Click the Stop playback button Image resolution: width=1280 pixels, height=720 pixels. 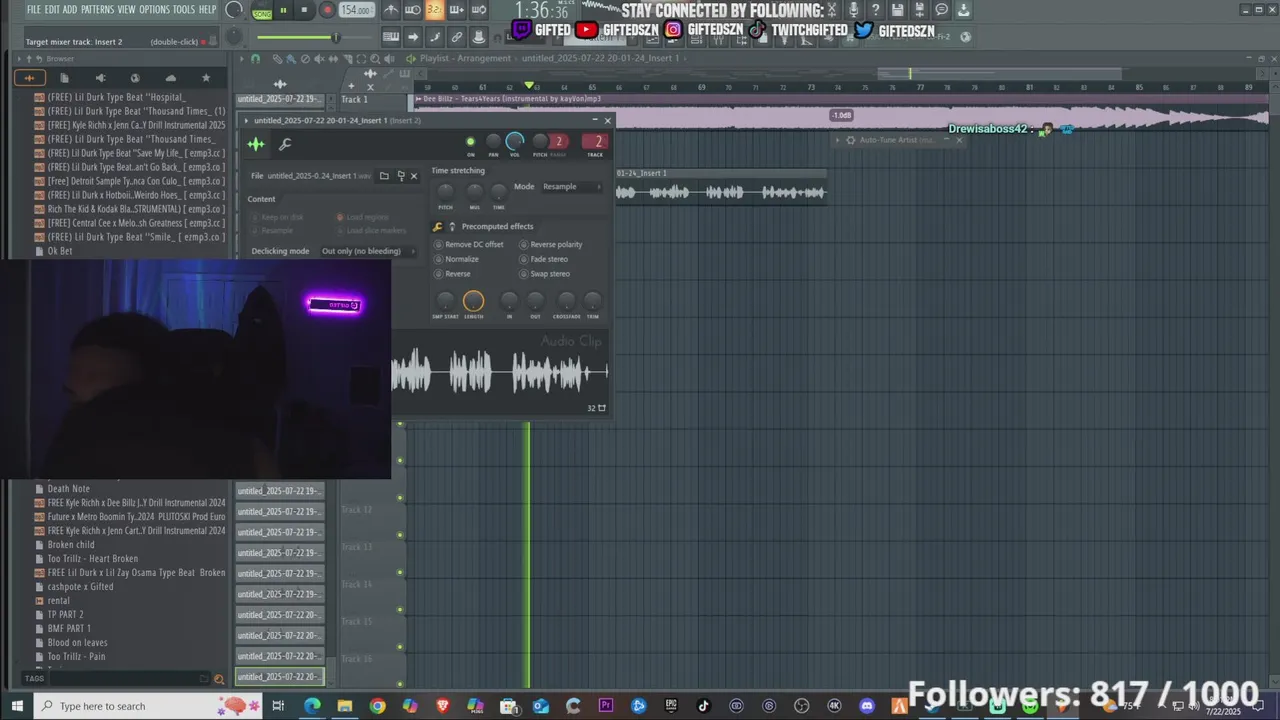point(304,11)
